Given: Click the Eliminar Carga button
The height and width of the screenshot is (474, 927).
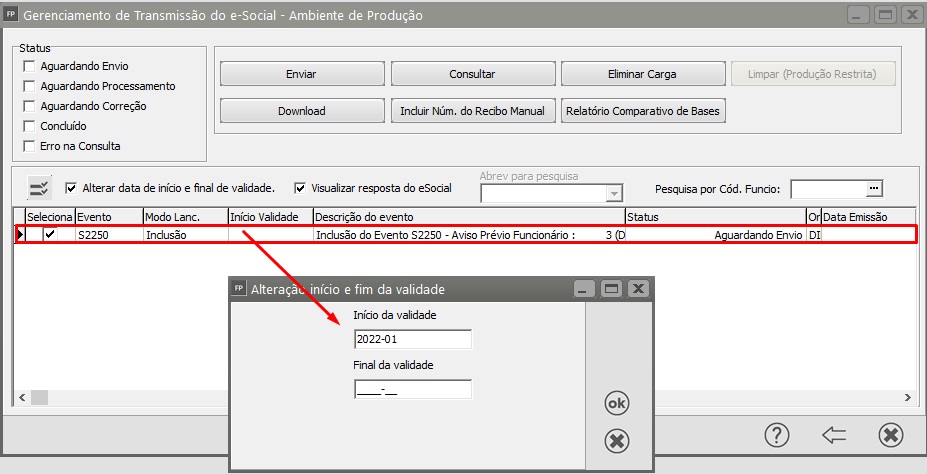Looking at the screenshot, I should click(643, 74).
